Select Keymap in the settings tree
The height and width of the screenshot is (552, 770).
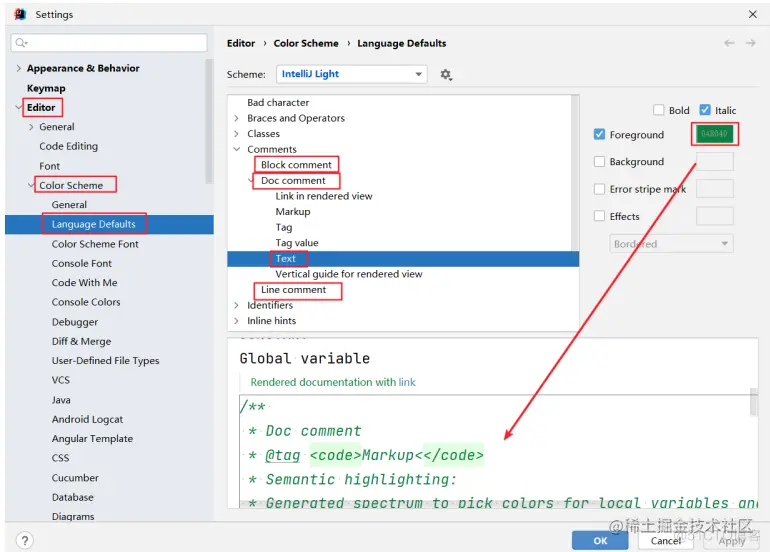(46, 88)
